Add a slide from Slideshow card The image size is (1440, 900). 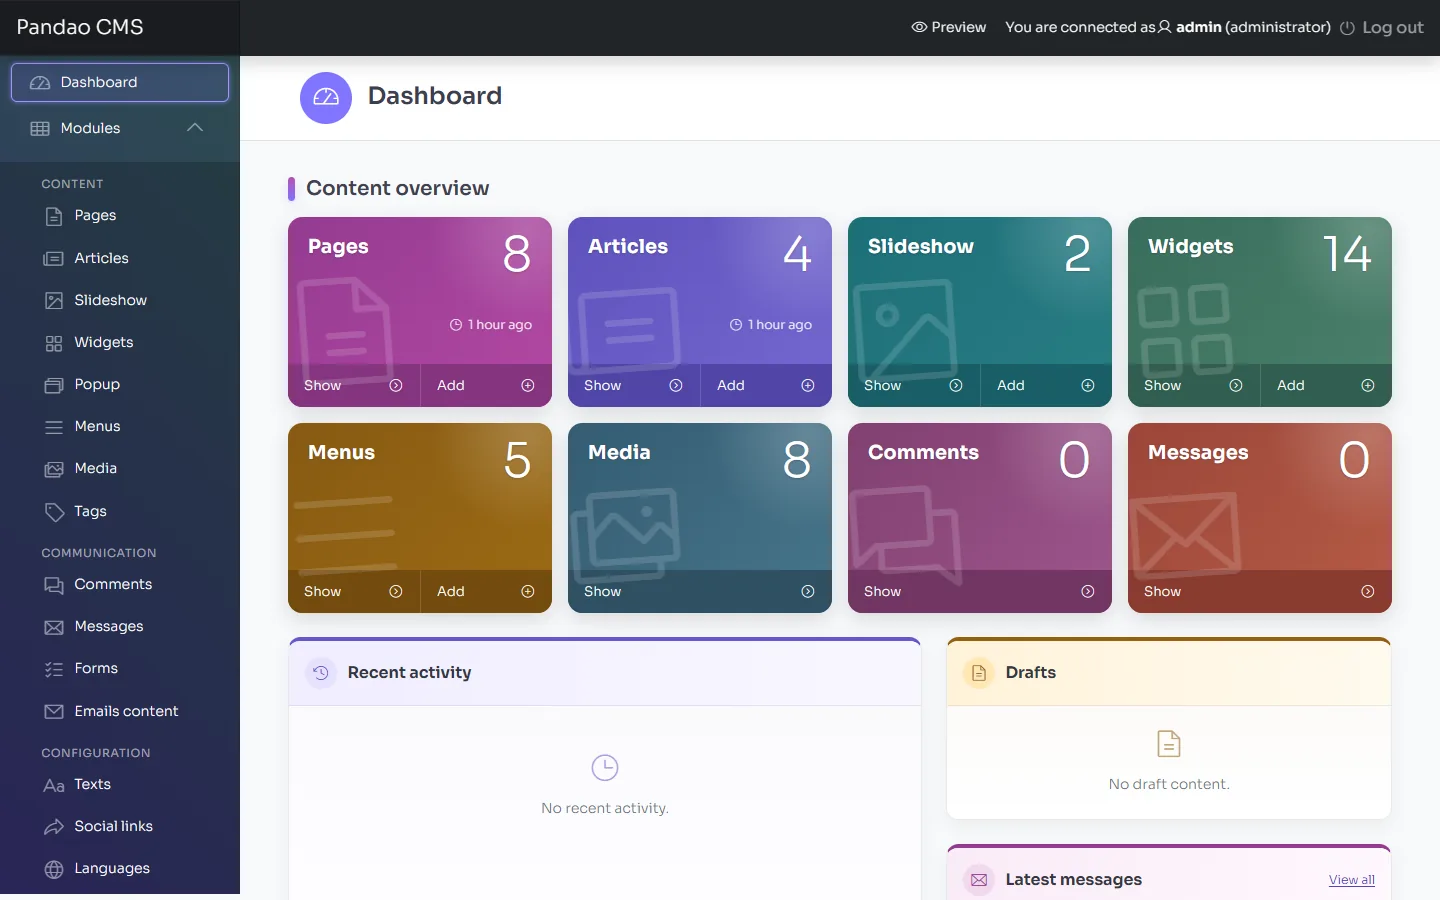click(x=1046, y=385)
